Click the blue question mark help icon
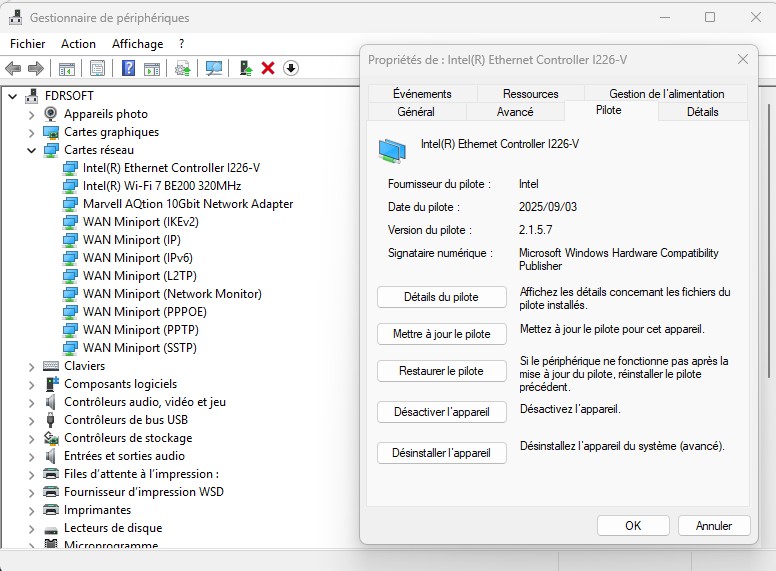 coord(128,68)
